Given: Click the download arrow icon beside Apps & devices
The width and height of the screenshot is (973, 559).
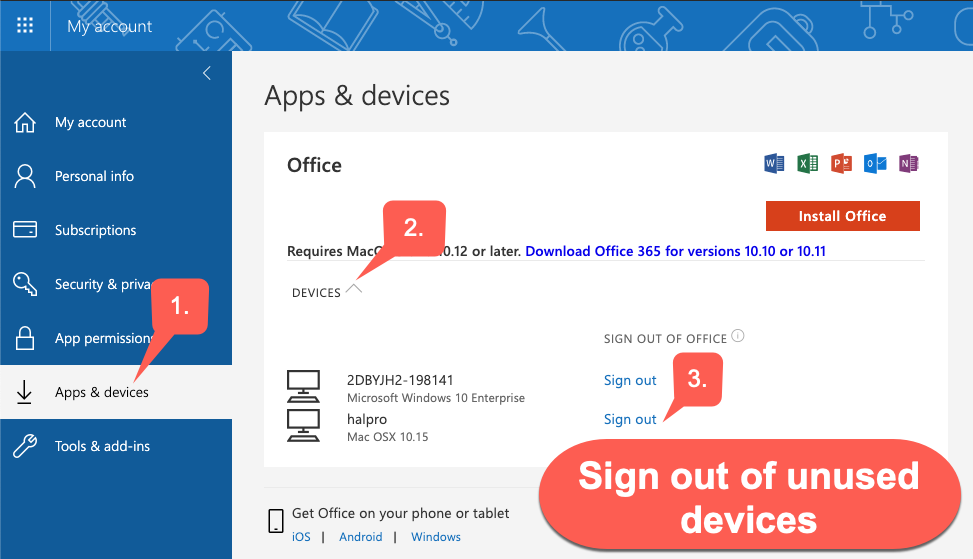Looking at the screenshot, I should pos(24,392).
